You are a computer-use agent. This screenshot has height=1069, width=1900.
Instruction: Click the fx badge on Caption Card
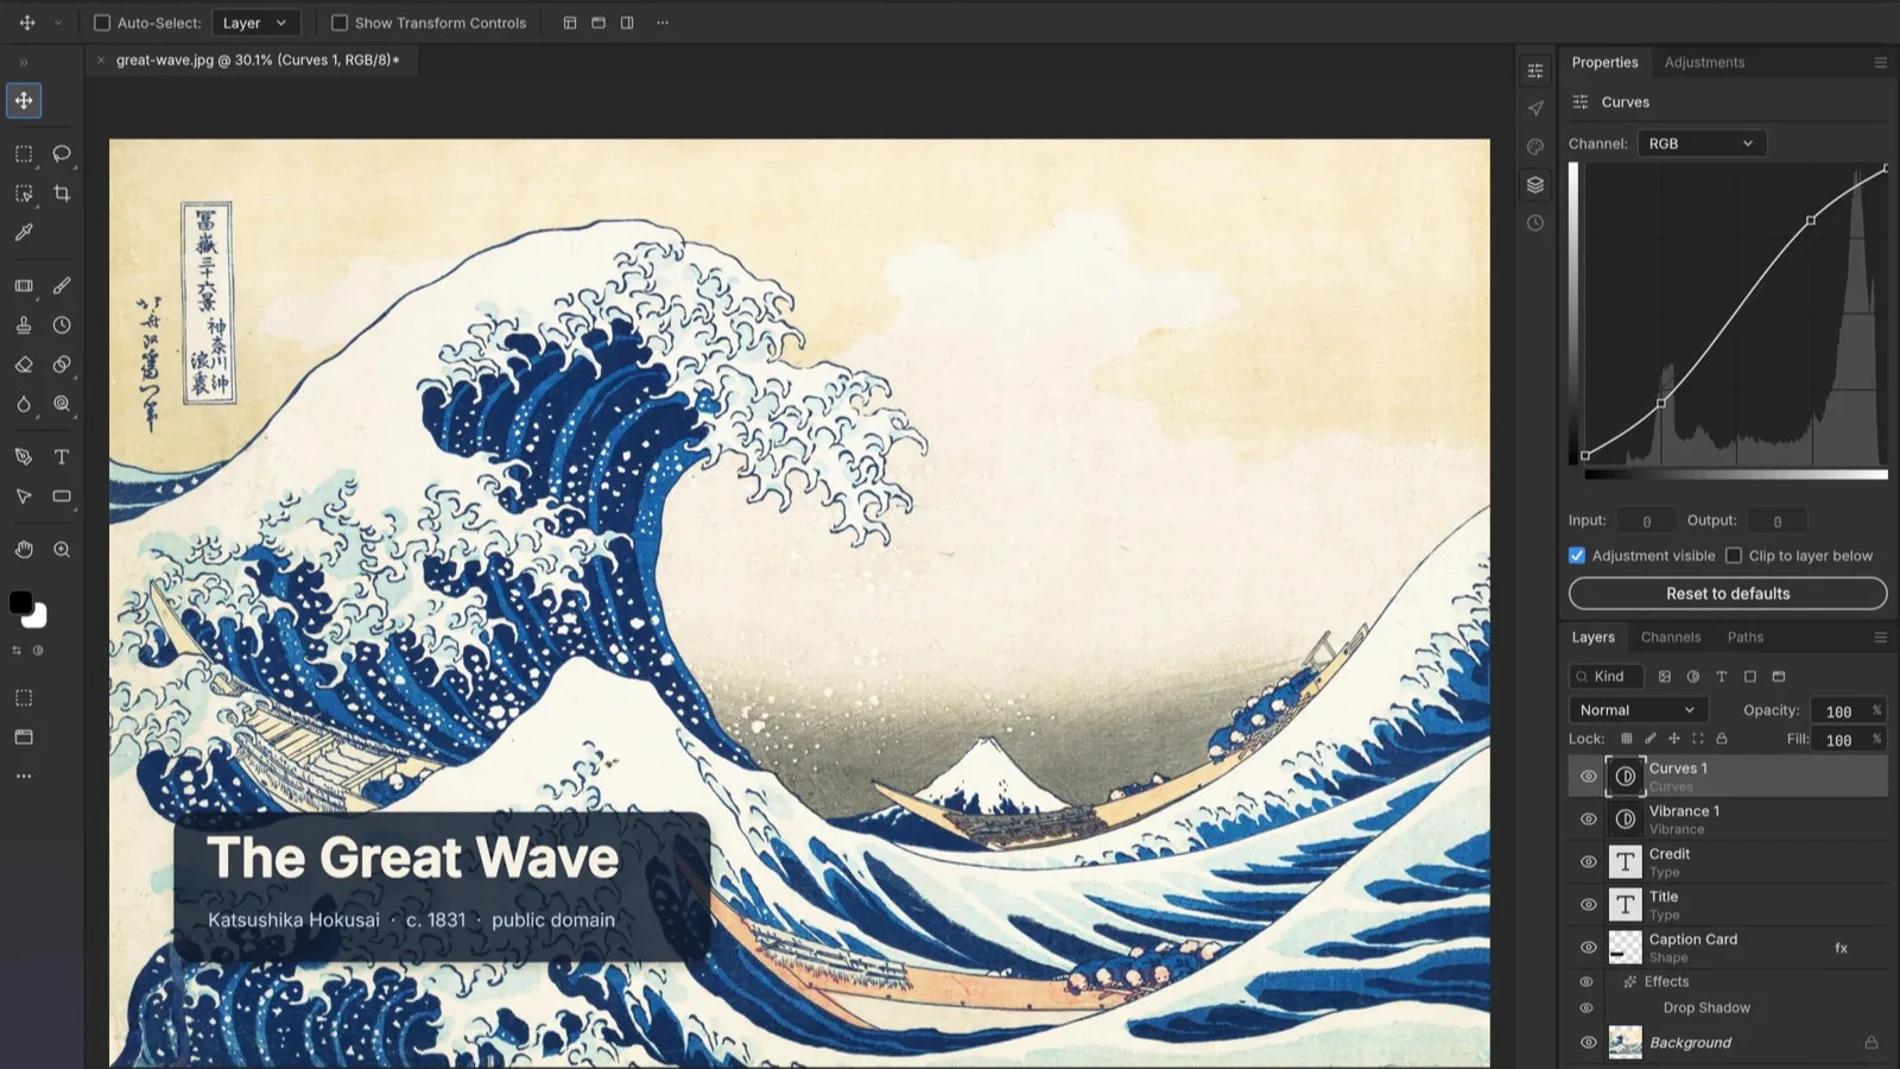tap(1841, 948)
